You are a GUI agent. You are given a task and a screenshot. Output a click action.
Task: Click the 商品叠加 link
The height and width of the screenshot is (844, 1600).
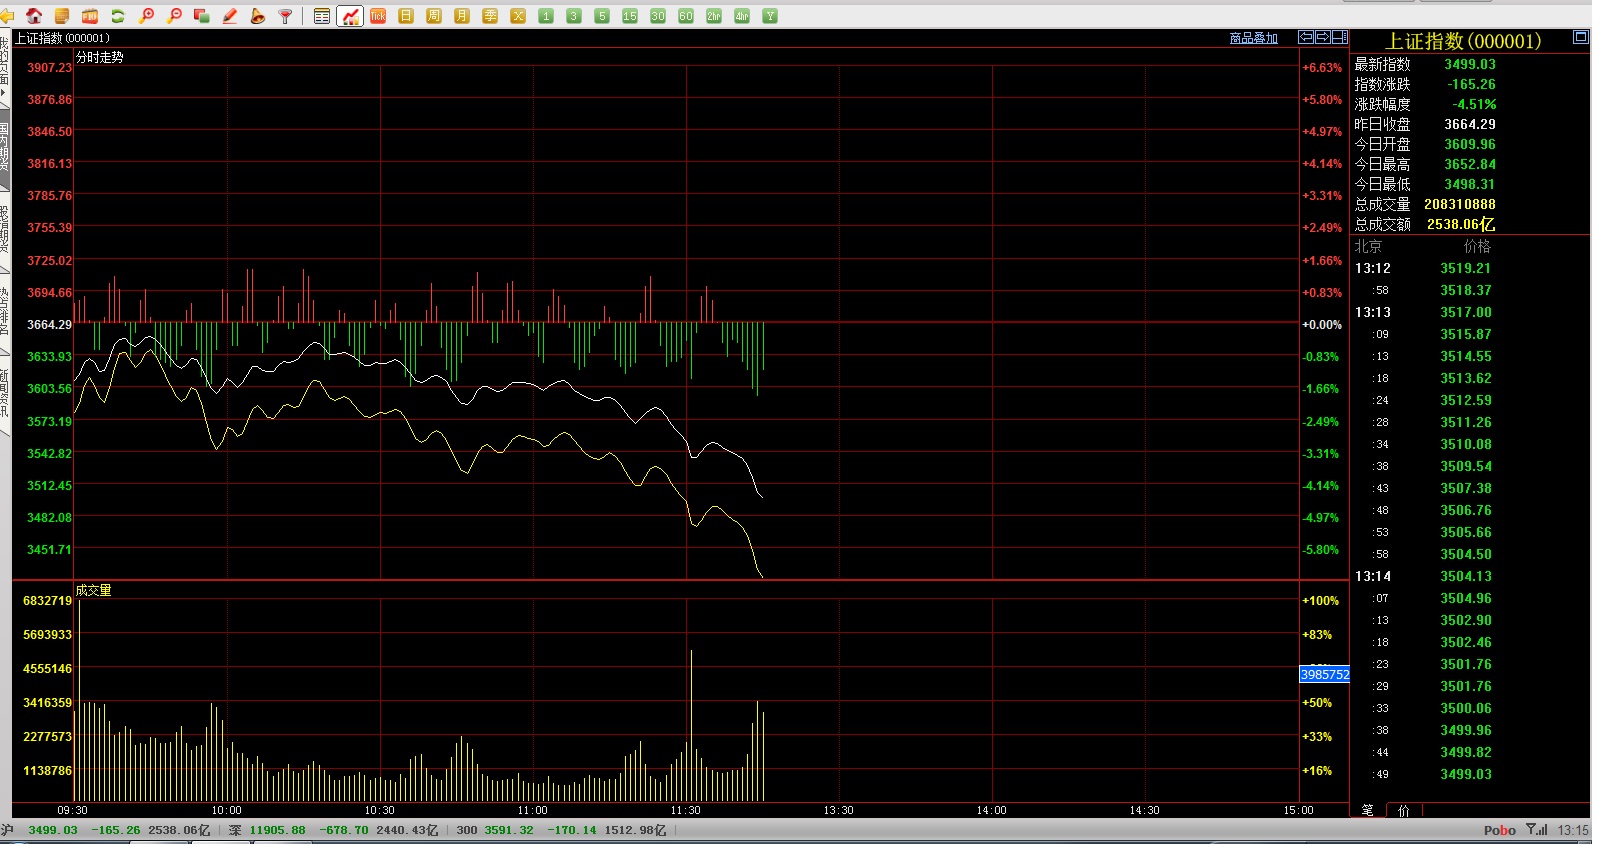click(x=1253, y=38)
